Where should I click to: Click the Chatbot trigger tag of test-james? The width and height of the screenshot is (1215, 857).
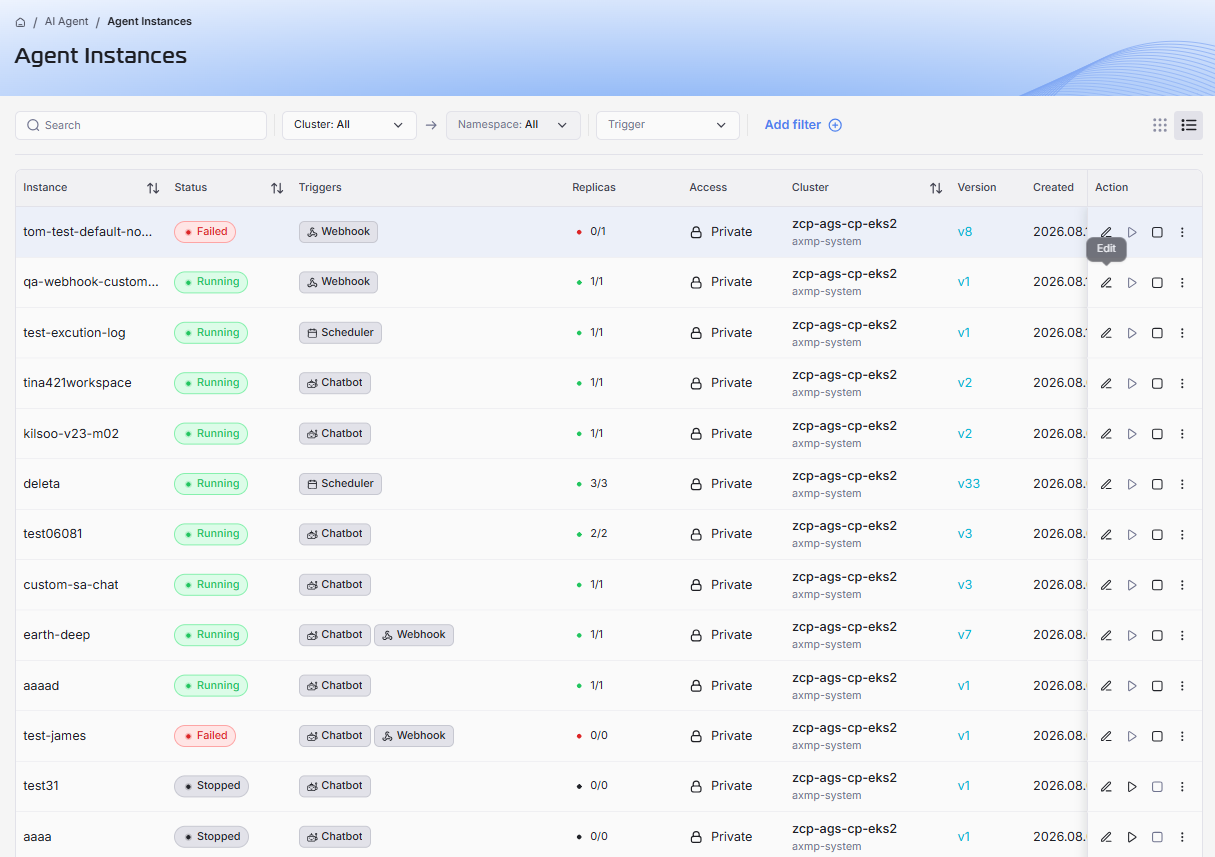[x=335, y=736]
